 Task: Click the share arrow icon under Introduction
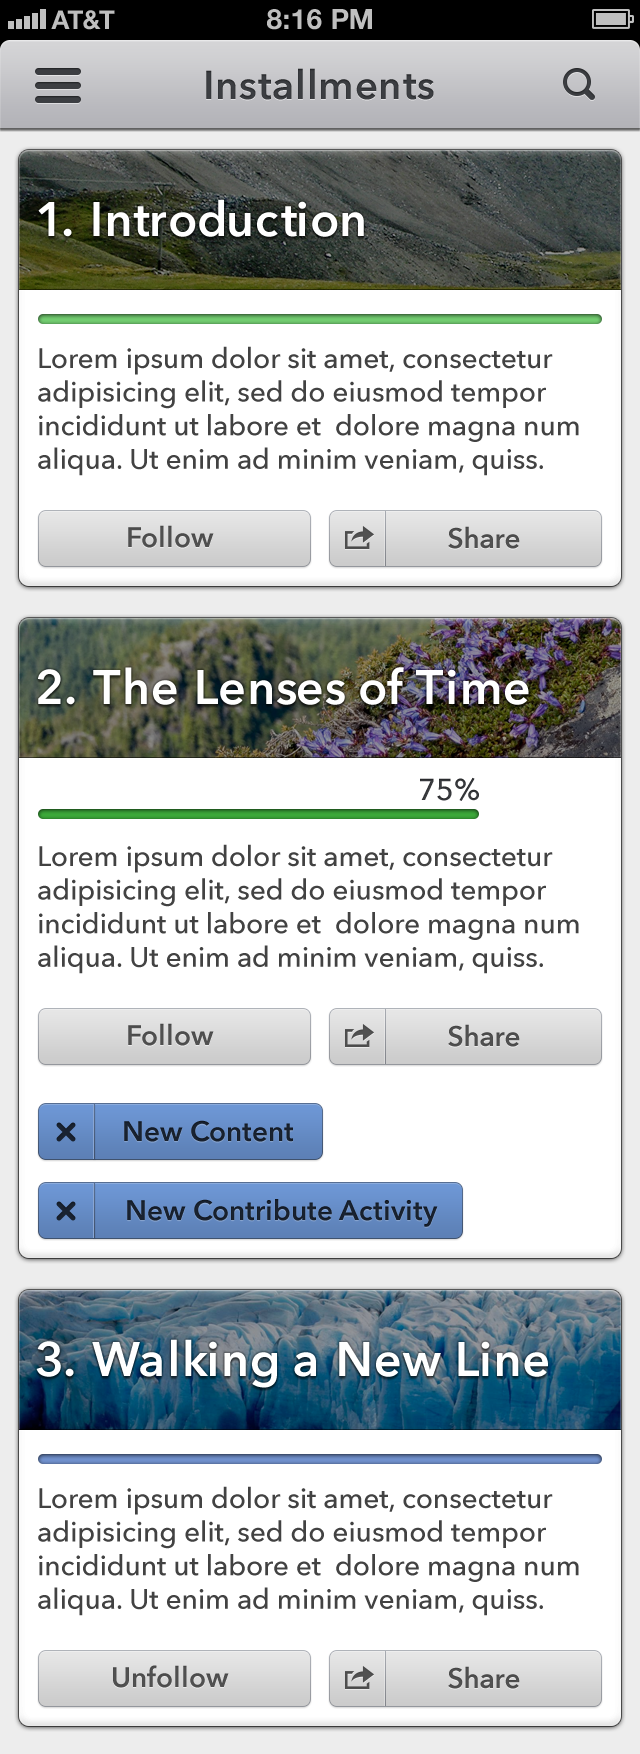(x=358, y=539)
